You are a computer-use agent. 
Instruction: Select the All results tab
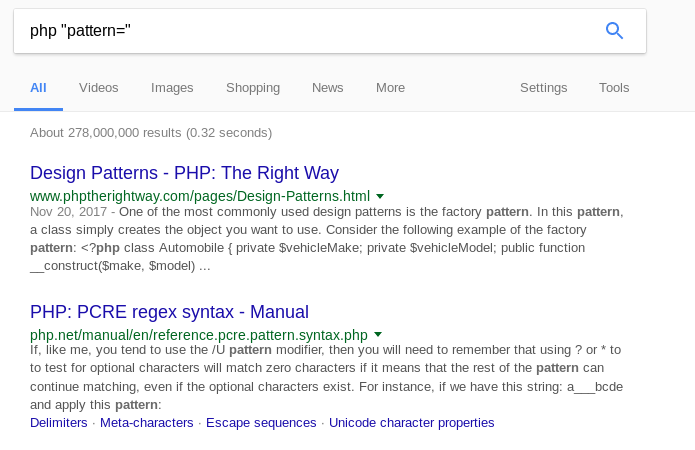38,88
